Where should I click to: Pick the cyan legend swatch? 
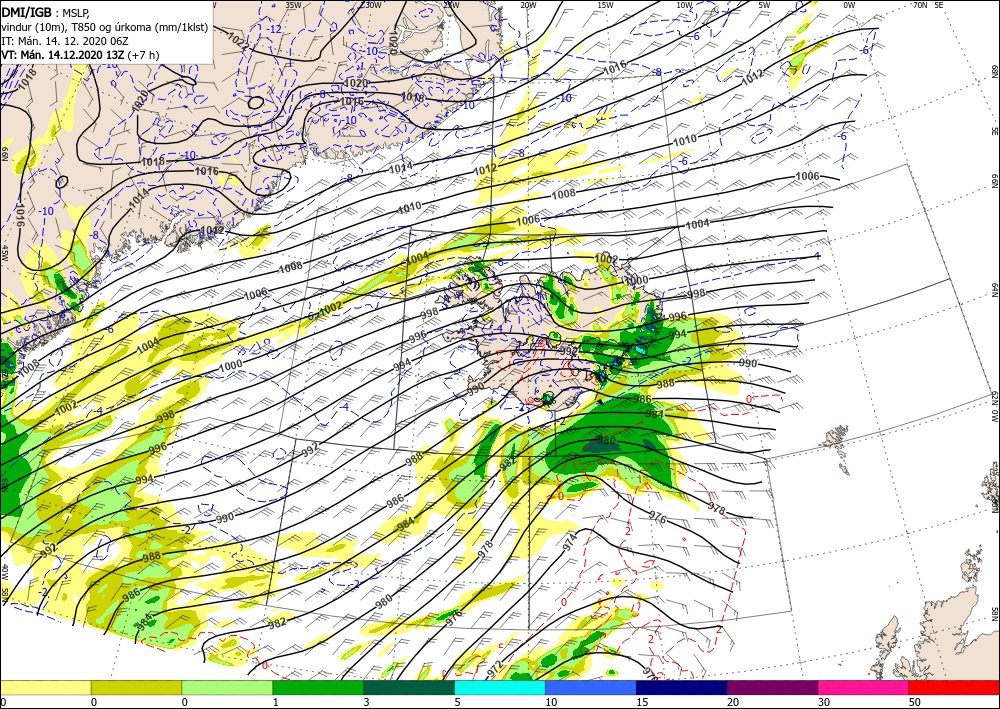tap(500, 687)
